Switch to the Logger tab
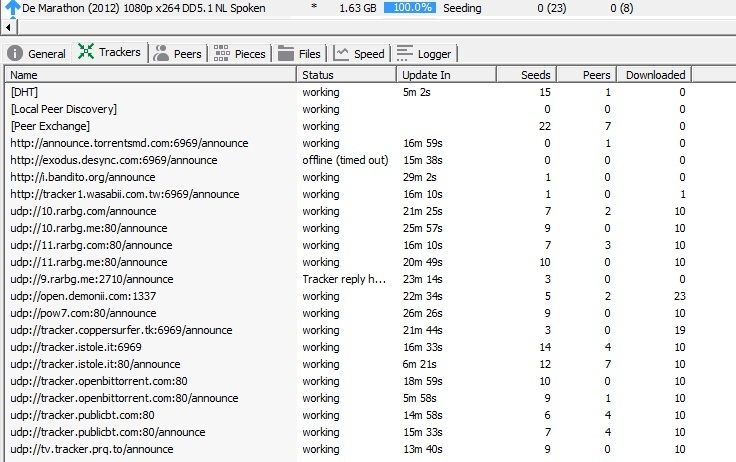Viewport: 736px width, 462px height. click(x=424, y=54)
